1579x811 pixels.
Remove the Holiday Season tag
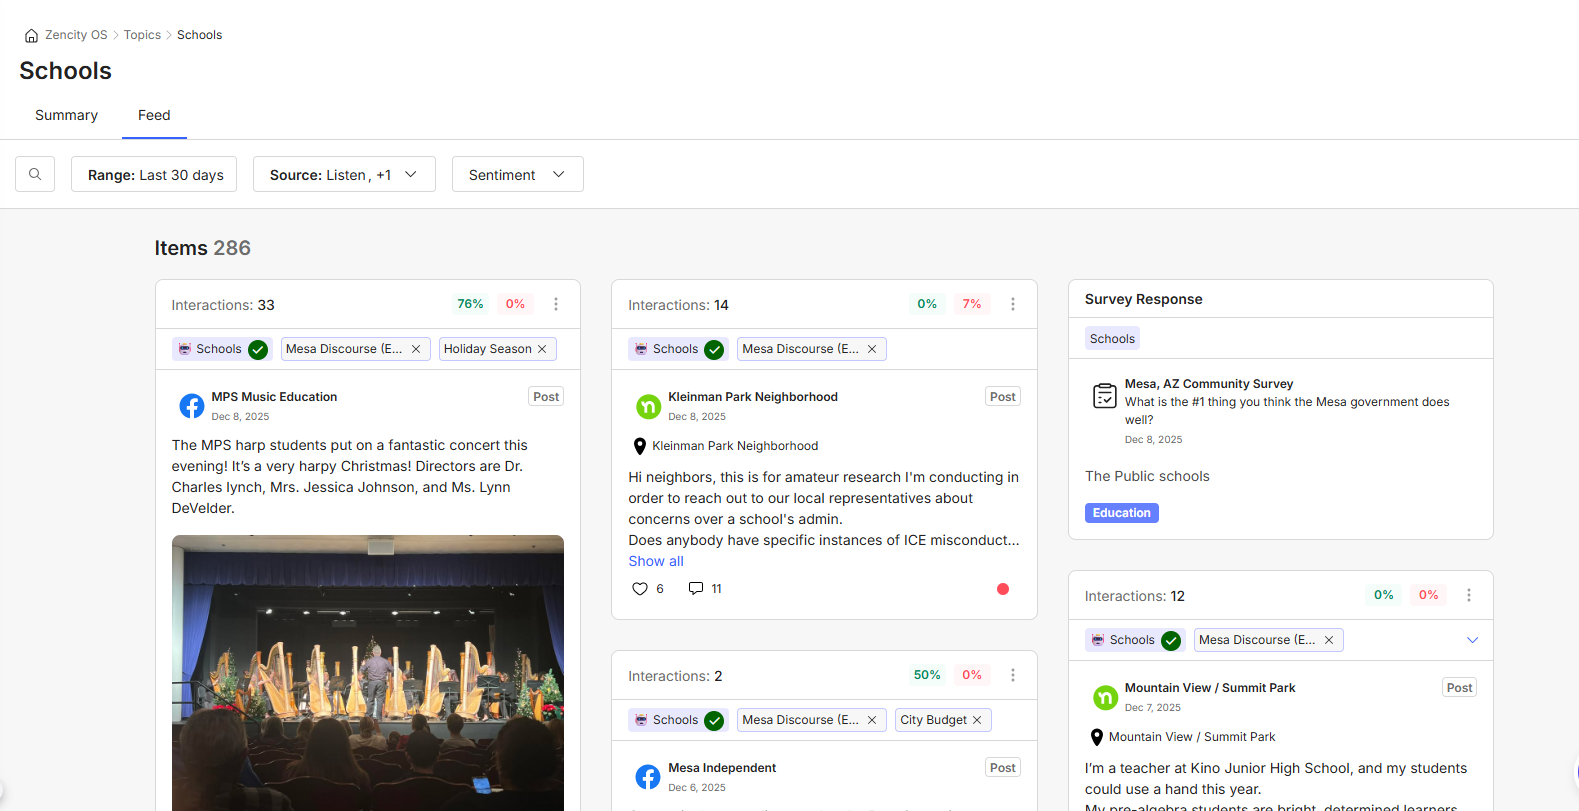(542, 349)
